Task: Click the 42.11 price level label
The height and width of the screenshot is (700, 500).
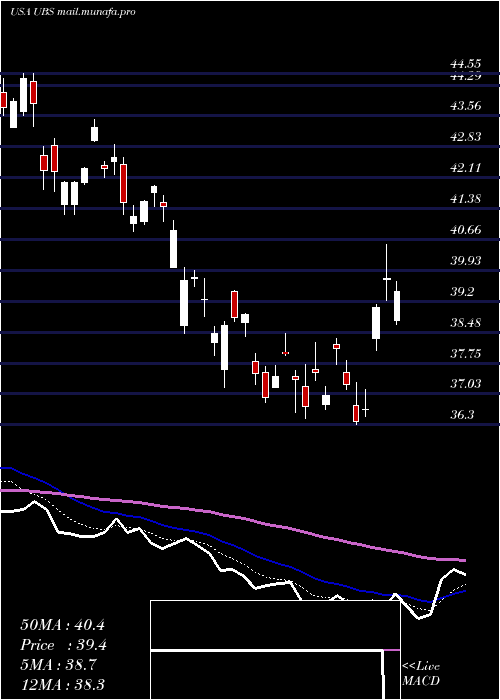Action: coord(466,168)
